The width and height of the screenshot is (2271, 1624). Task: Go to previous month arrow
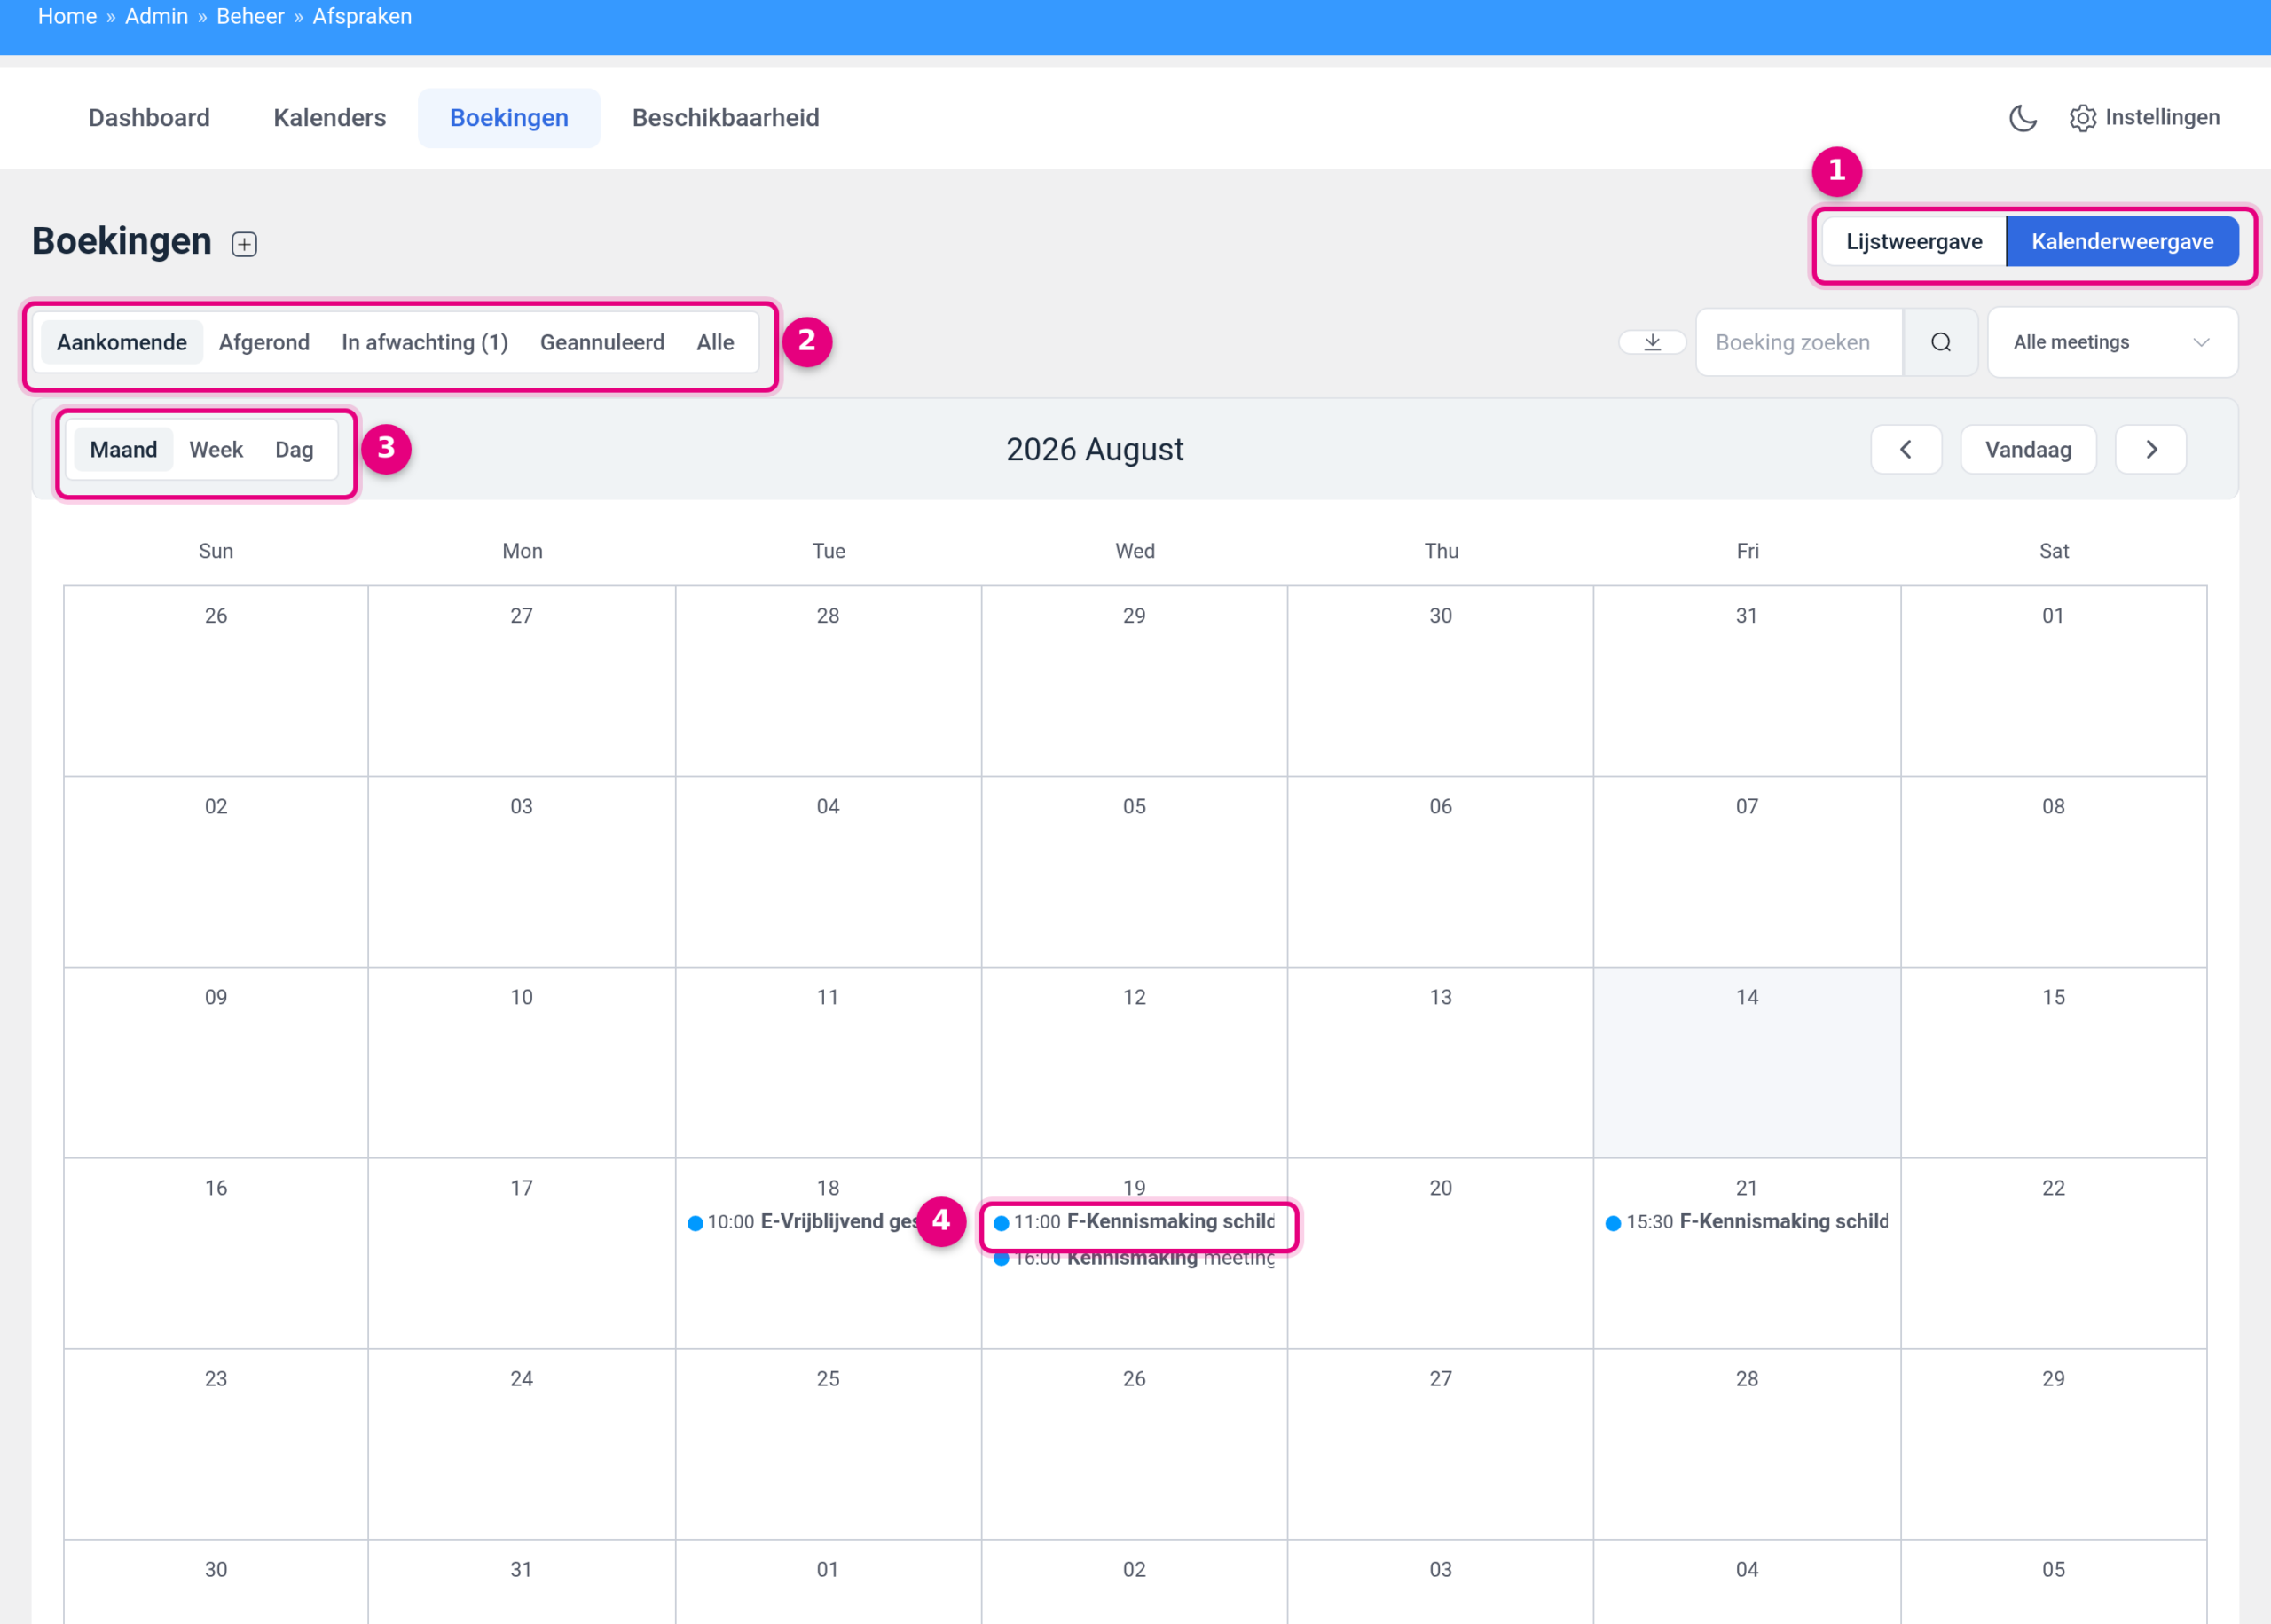coord(1906,450)
